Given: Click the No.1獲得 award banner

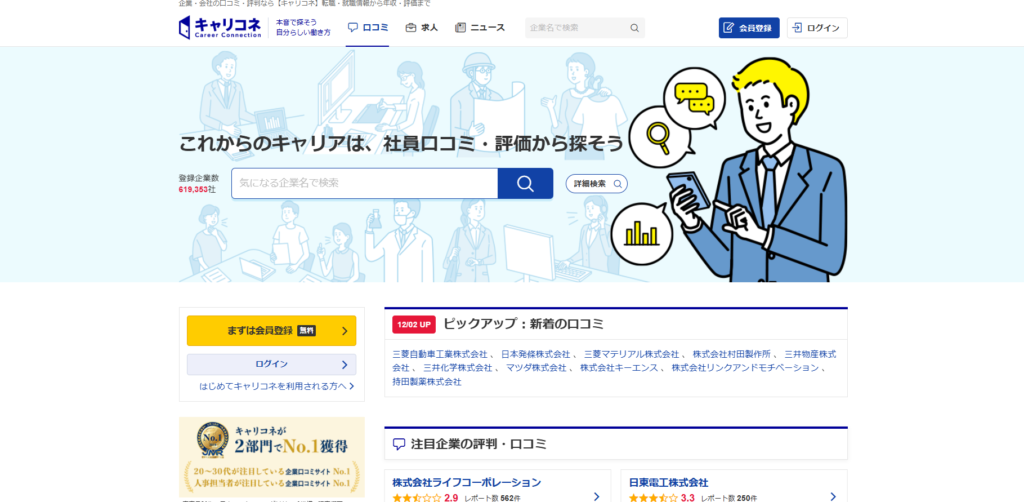Looking at the screenshot, I should pyautogui.click(x=271, y=456).
